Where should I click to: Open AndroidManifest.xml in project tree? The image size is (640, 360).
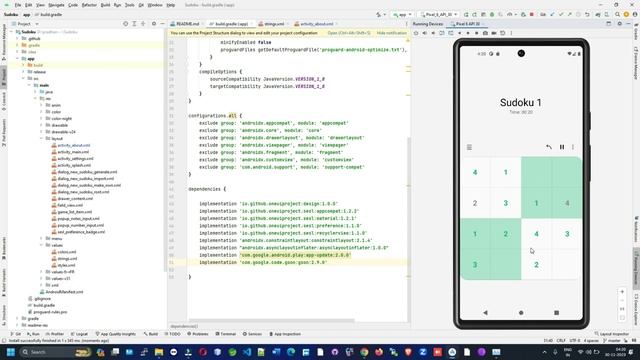(64, 292)
